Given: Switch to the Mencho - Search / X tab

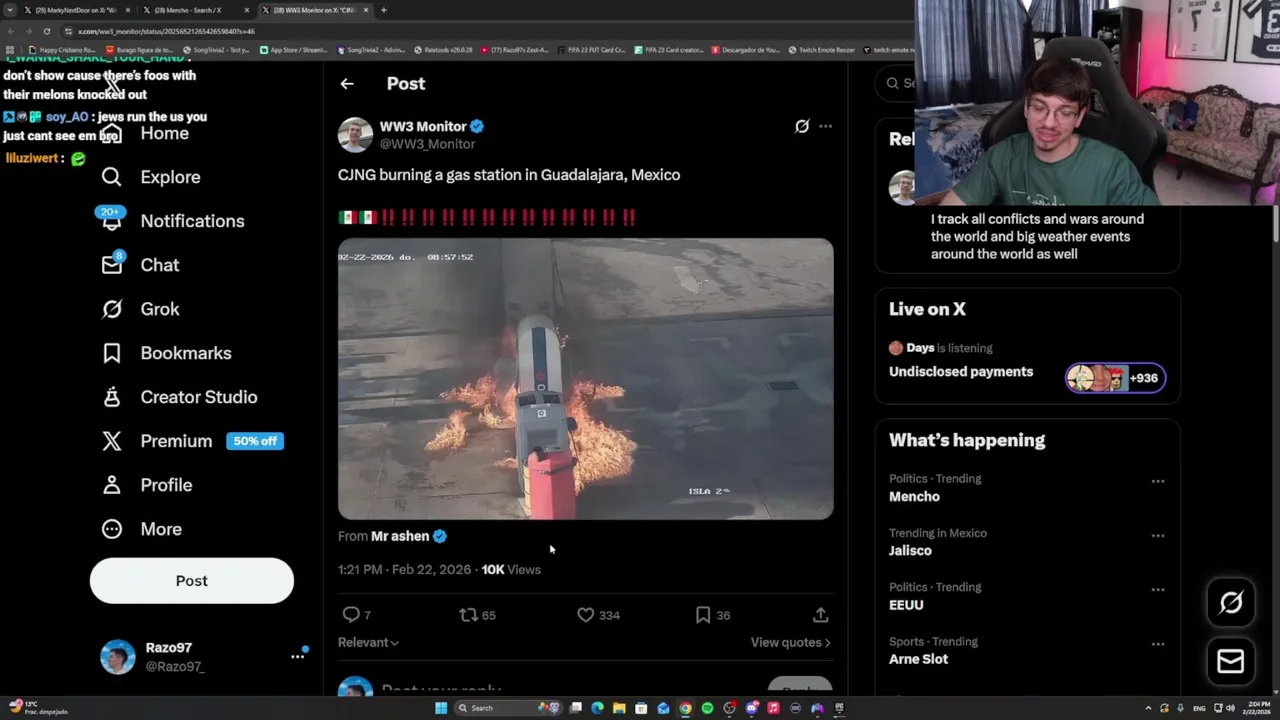Looking at the screenshot, I should pyautogui.click(x=196, y=10).
